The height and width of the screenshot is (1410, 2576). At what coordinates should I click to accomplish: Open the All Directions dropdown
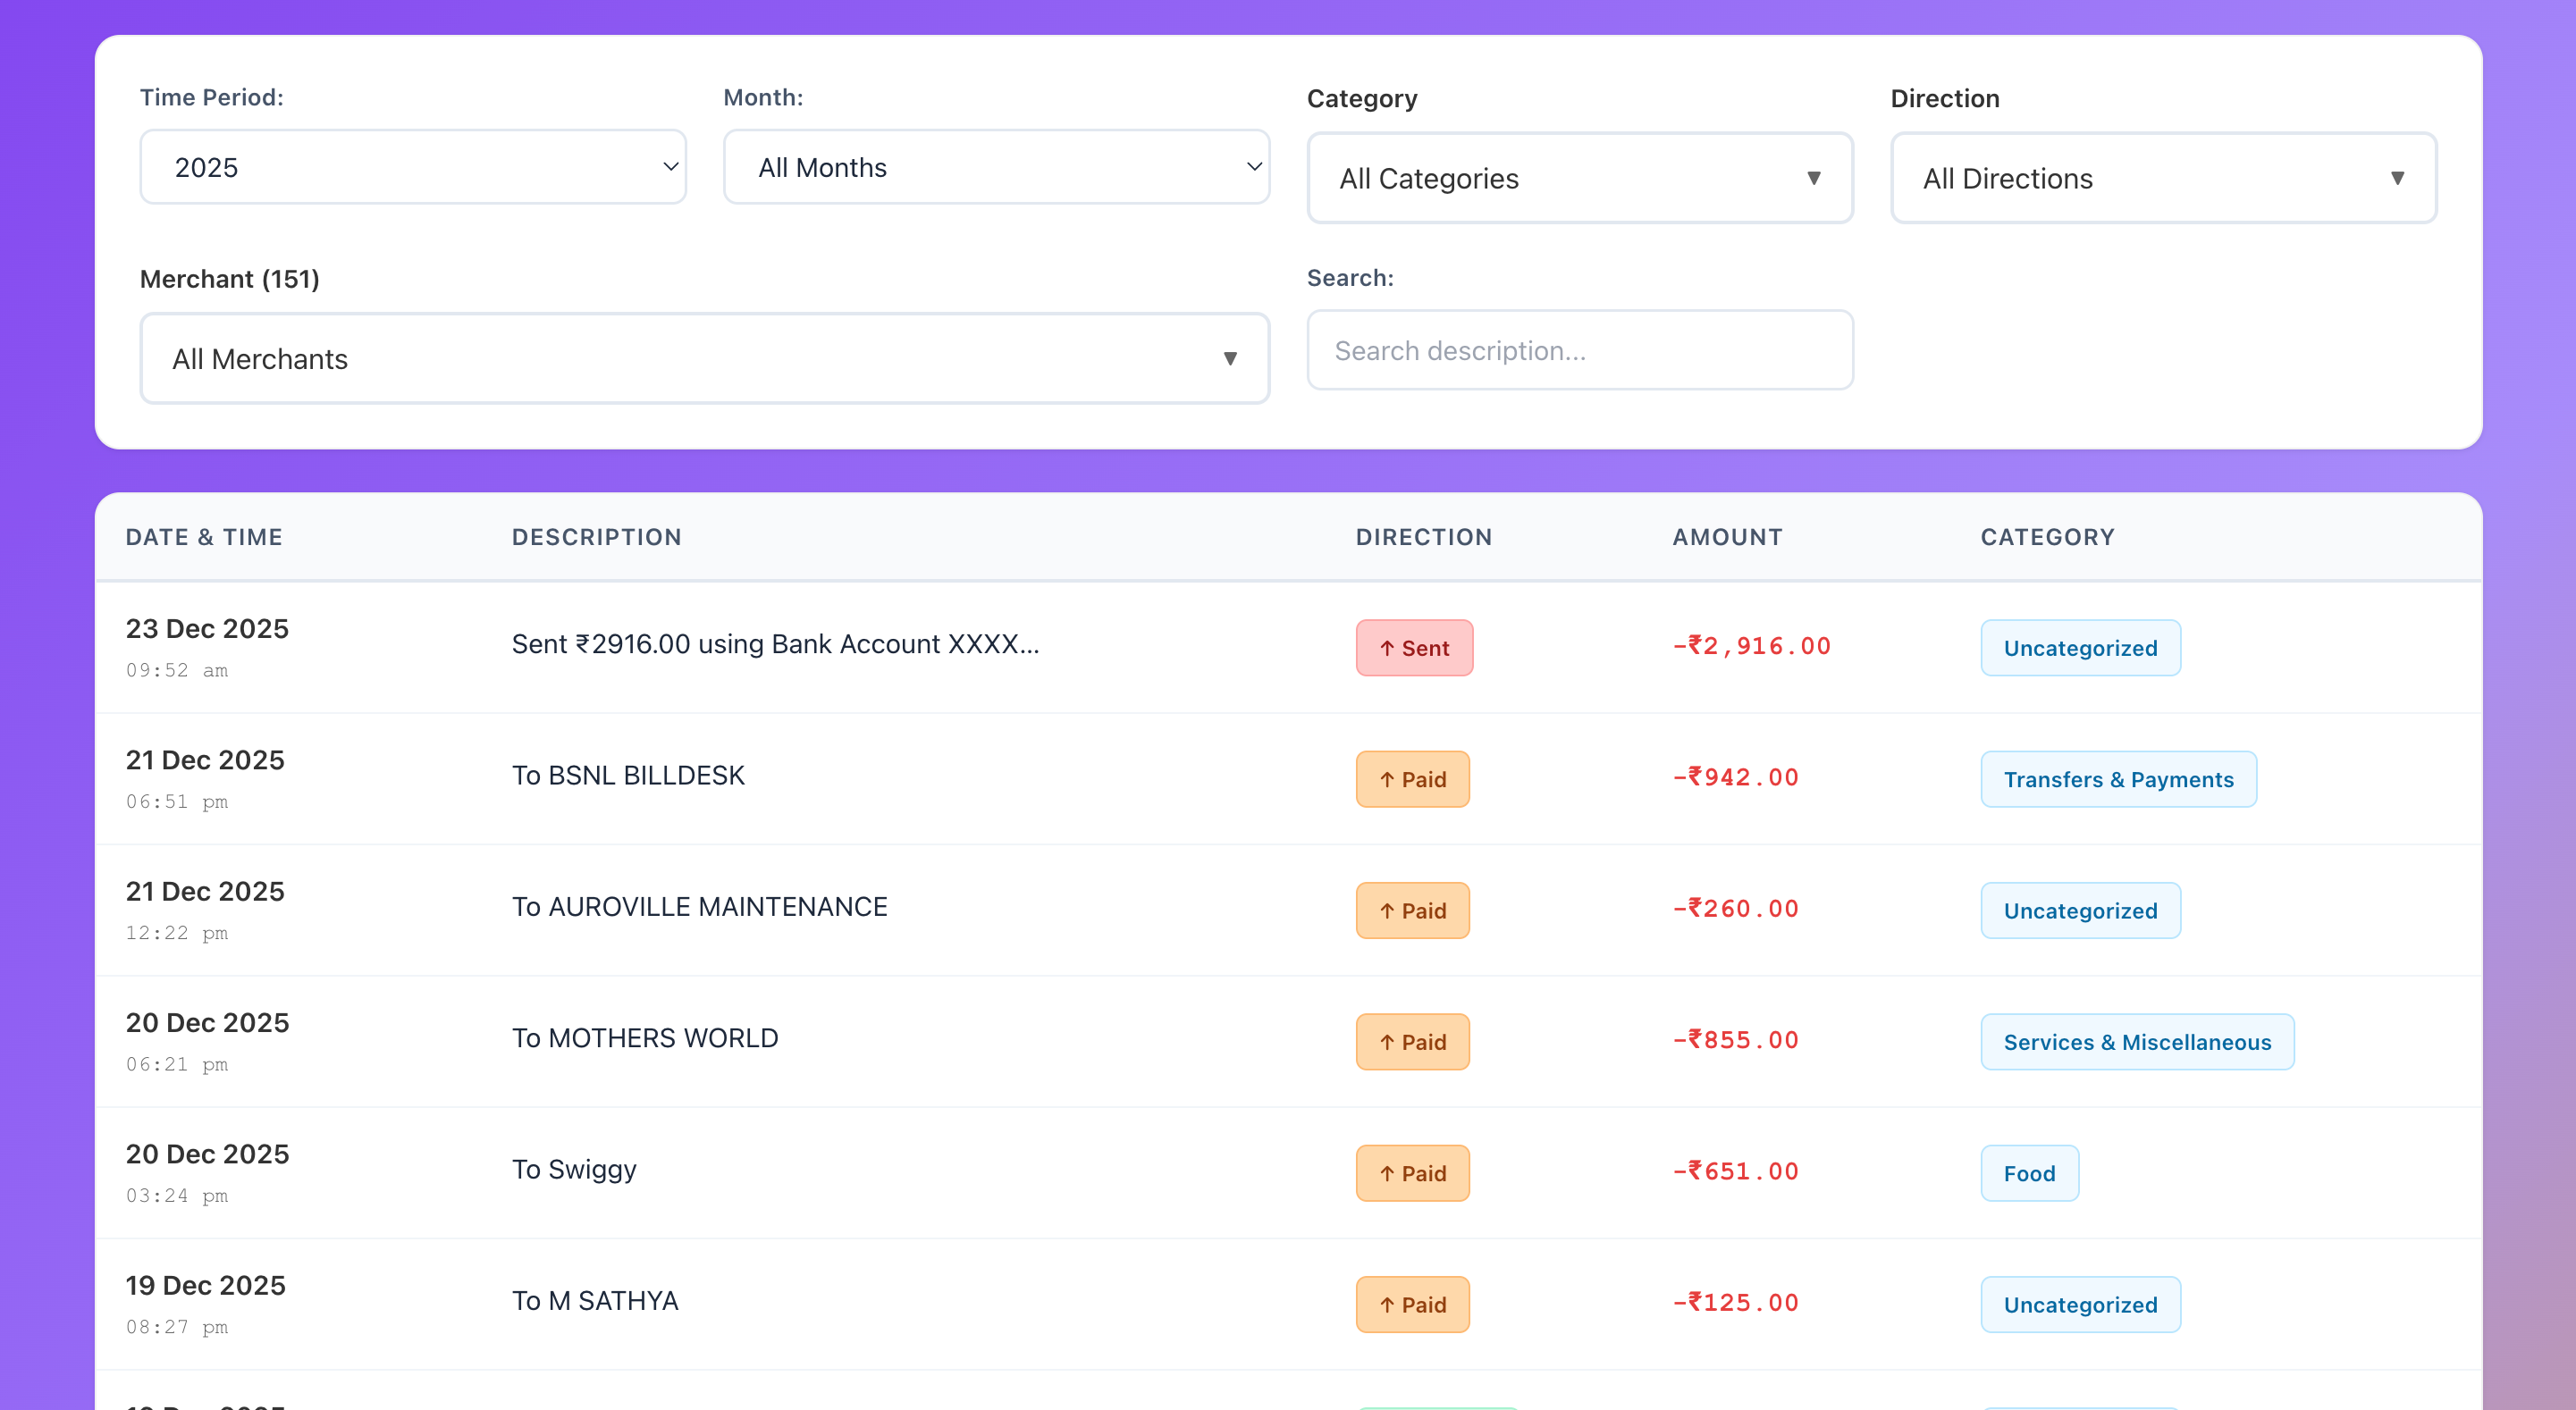pos(2162,177)
